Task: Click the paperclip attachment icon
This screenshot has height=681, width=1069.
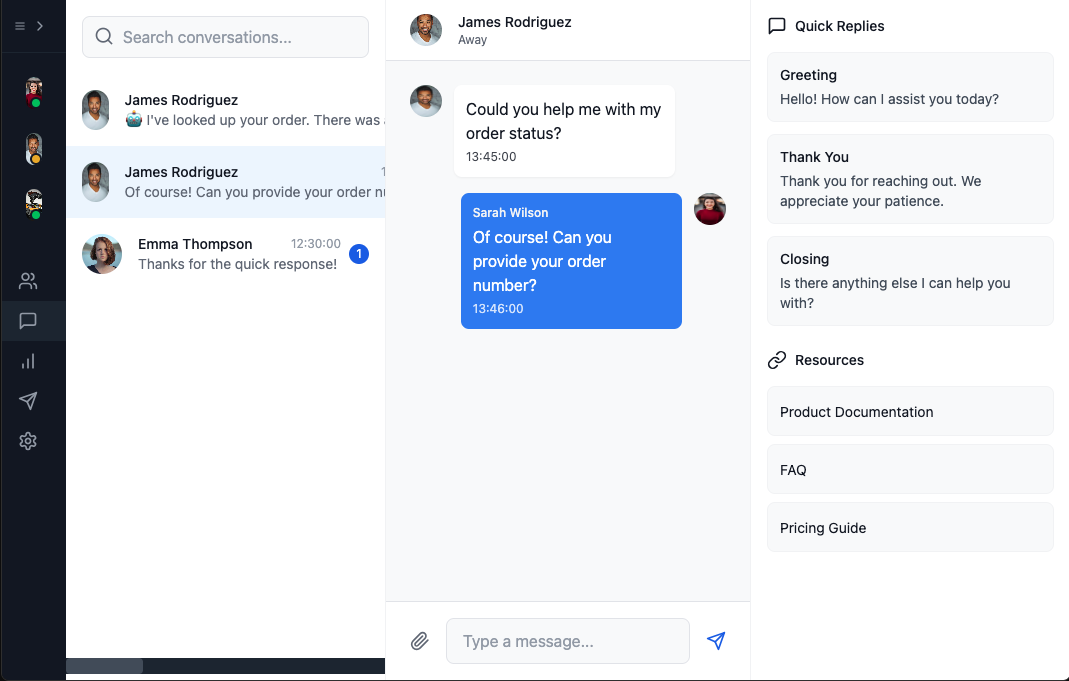Action: point(419,641)
